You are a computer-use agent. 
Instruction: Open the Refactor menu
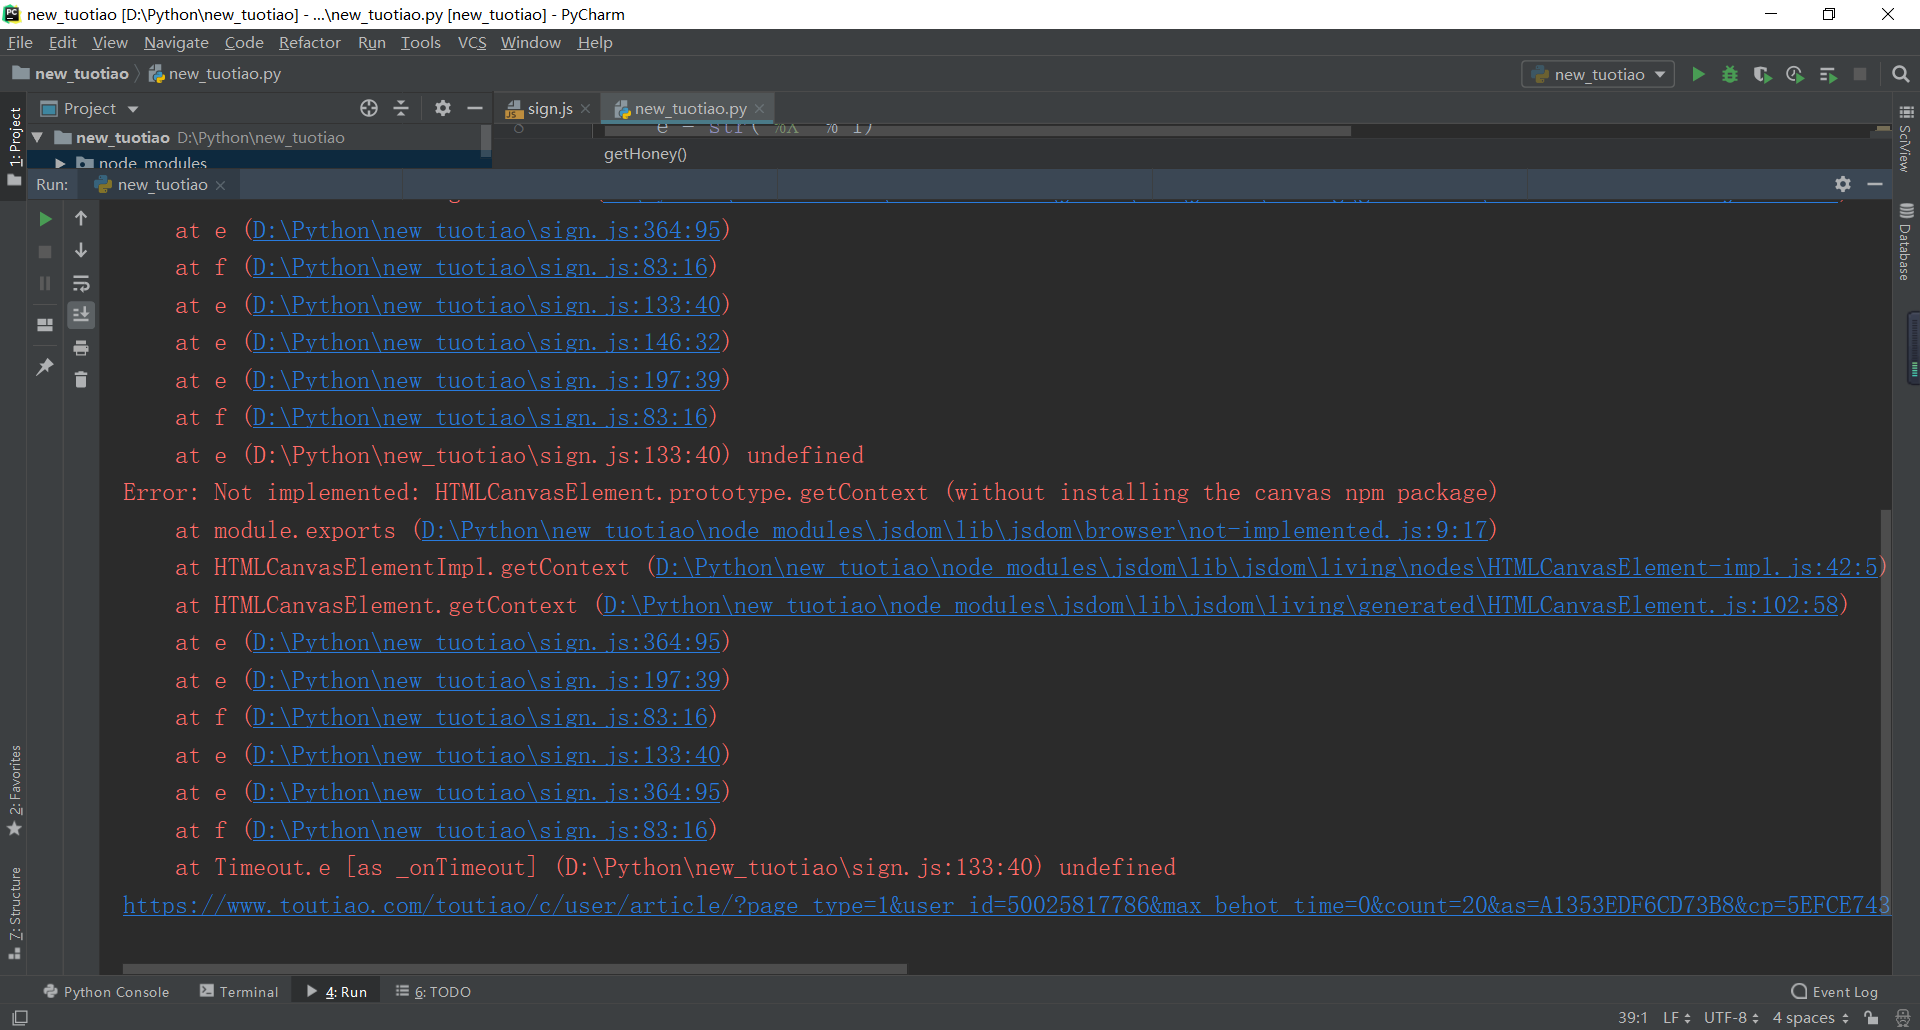(x=309, y=42)
